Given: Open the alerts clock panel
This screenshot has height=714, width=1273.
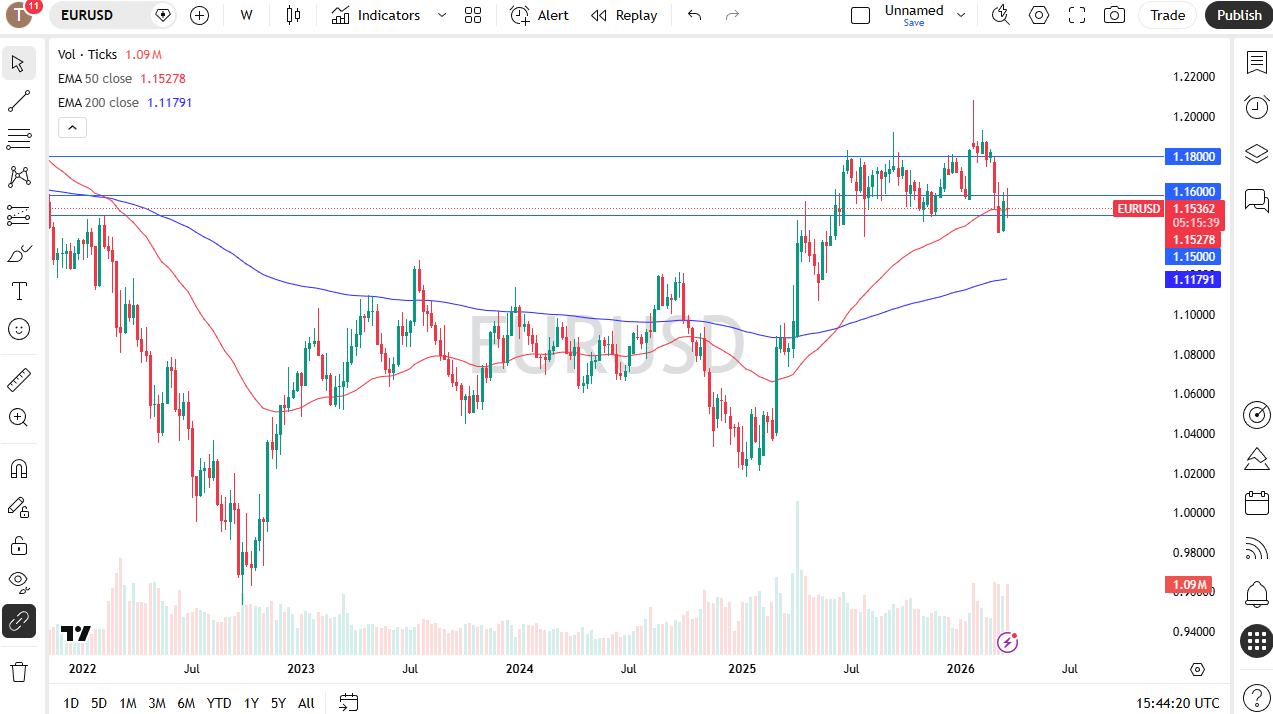Looking at the screenshot, I should click(x=1256, y=107).
